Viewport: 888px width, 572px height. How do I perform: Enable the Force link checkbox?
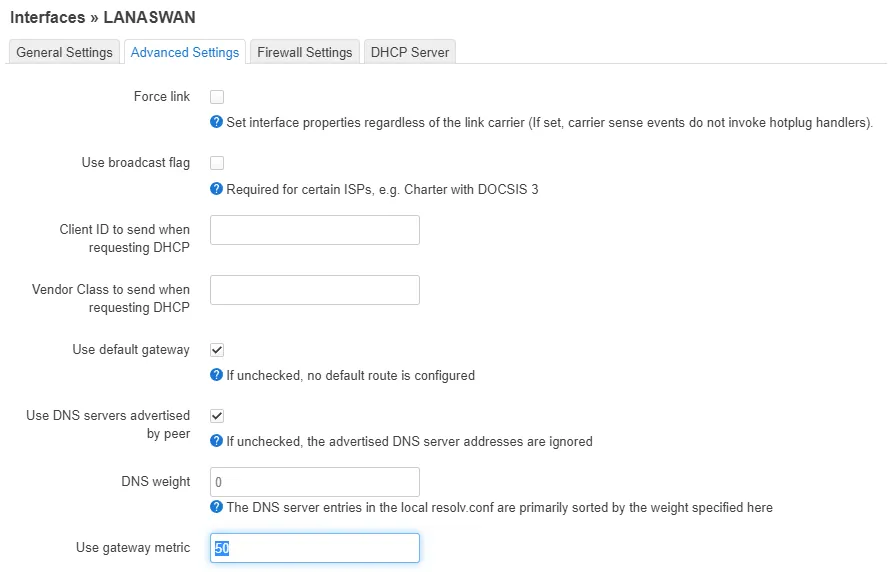point(217,97)
